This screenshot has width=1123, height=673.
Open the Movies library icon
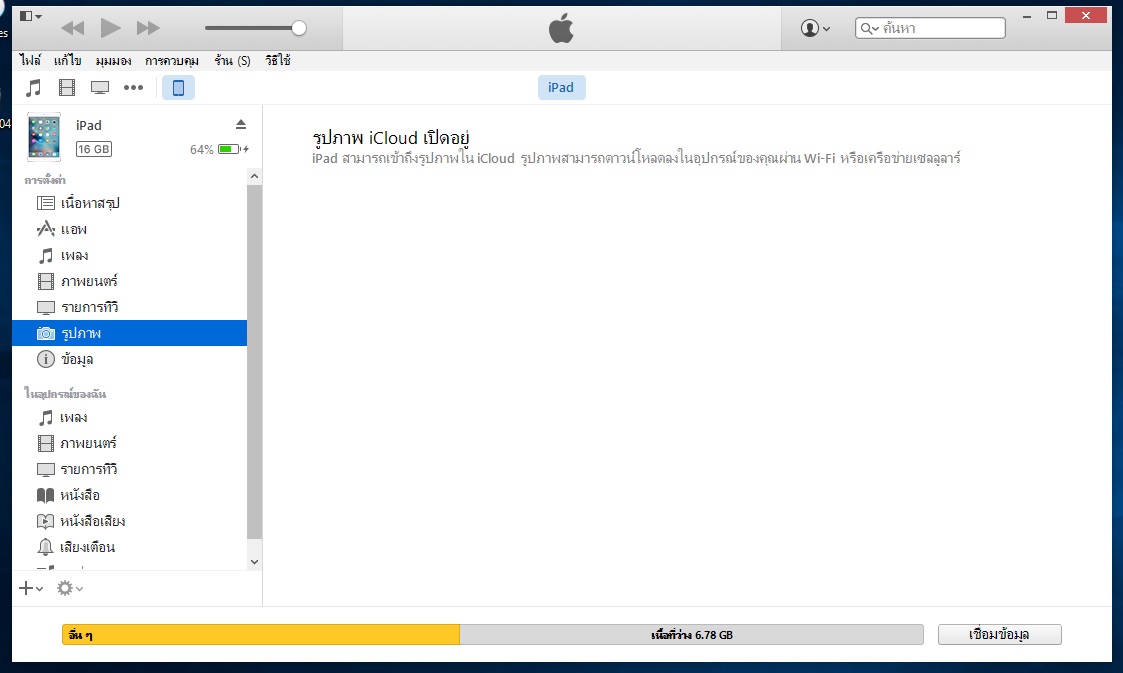(67, 88)
